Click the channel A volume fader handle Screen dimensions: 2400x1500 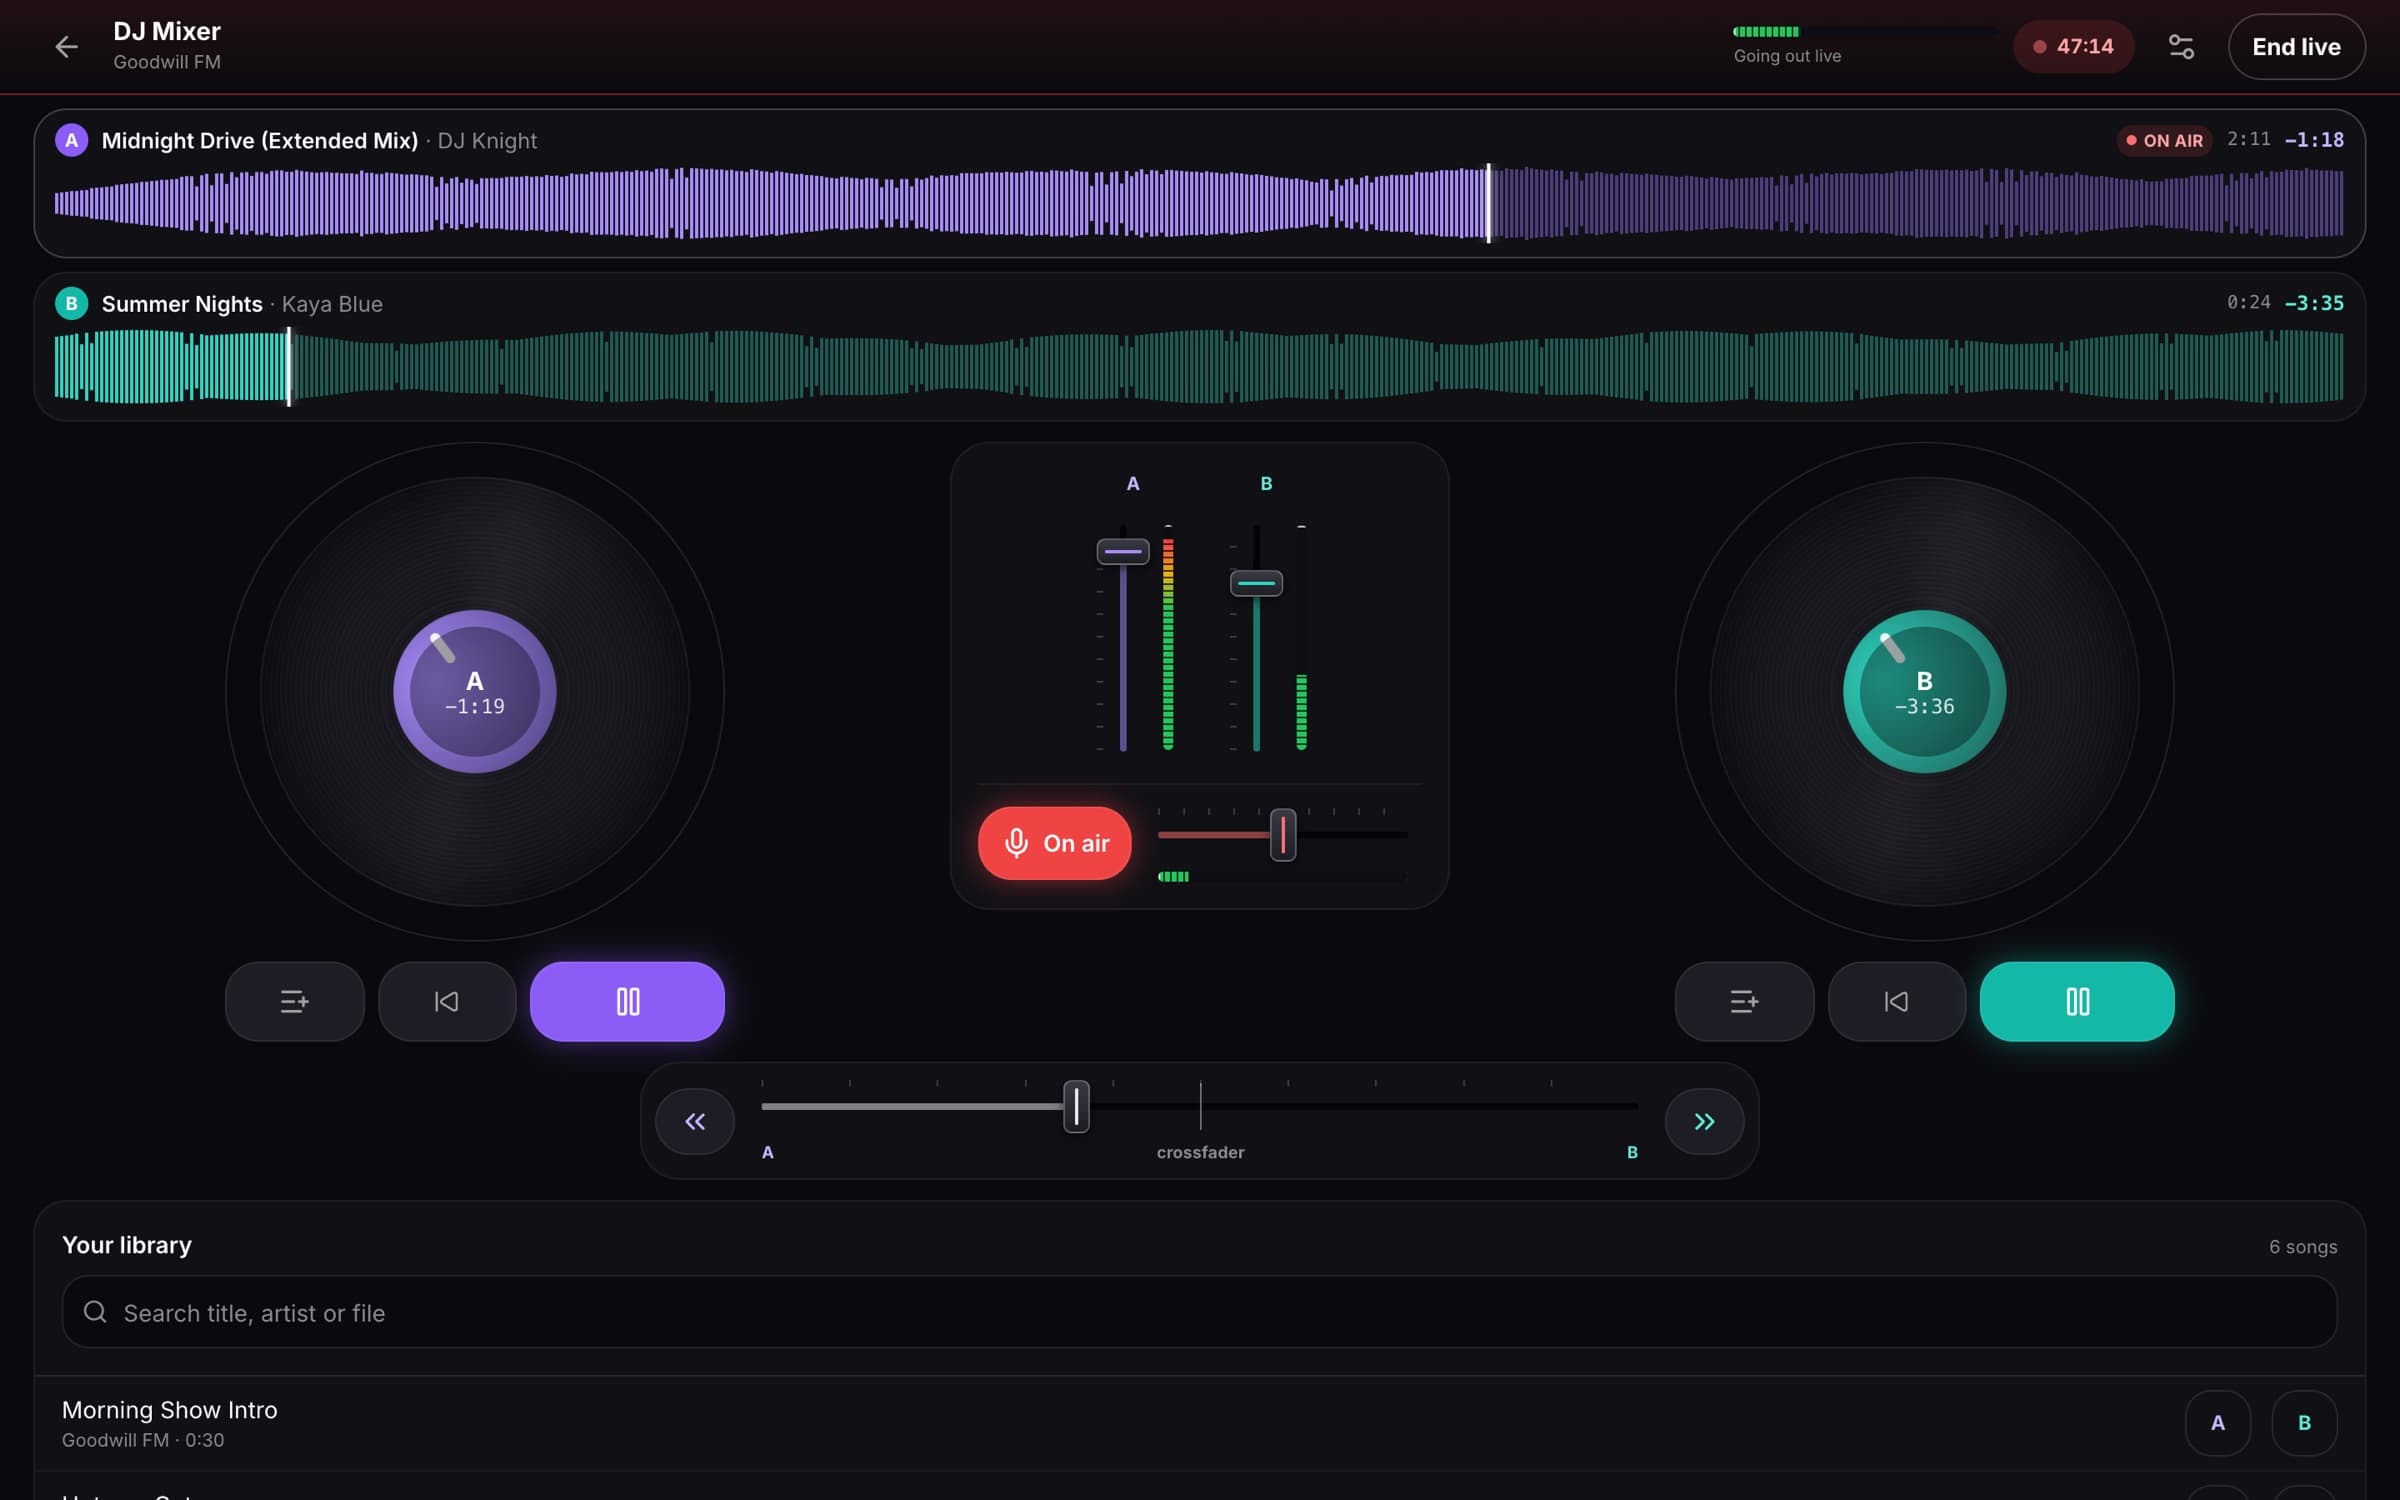coord(1123,551)
